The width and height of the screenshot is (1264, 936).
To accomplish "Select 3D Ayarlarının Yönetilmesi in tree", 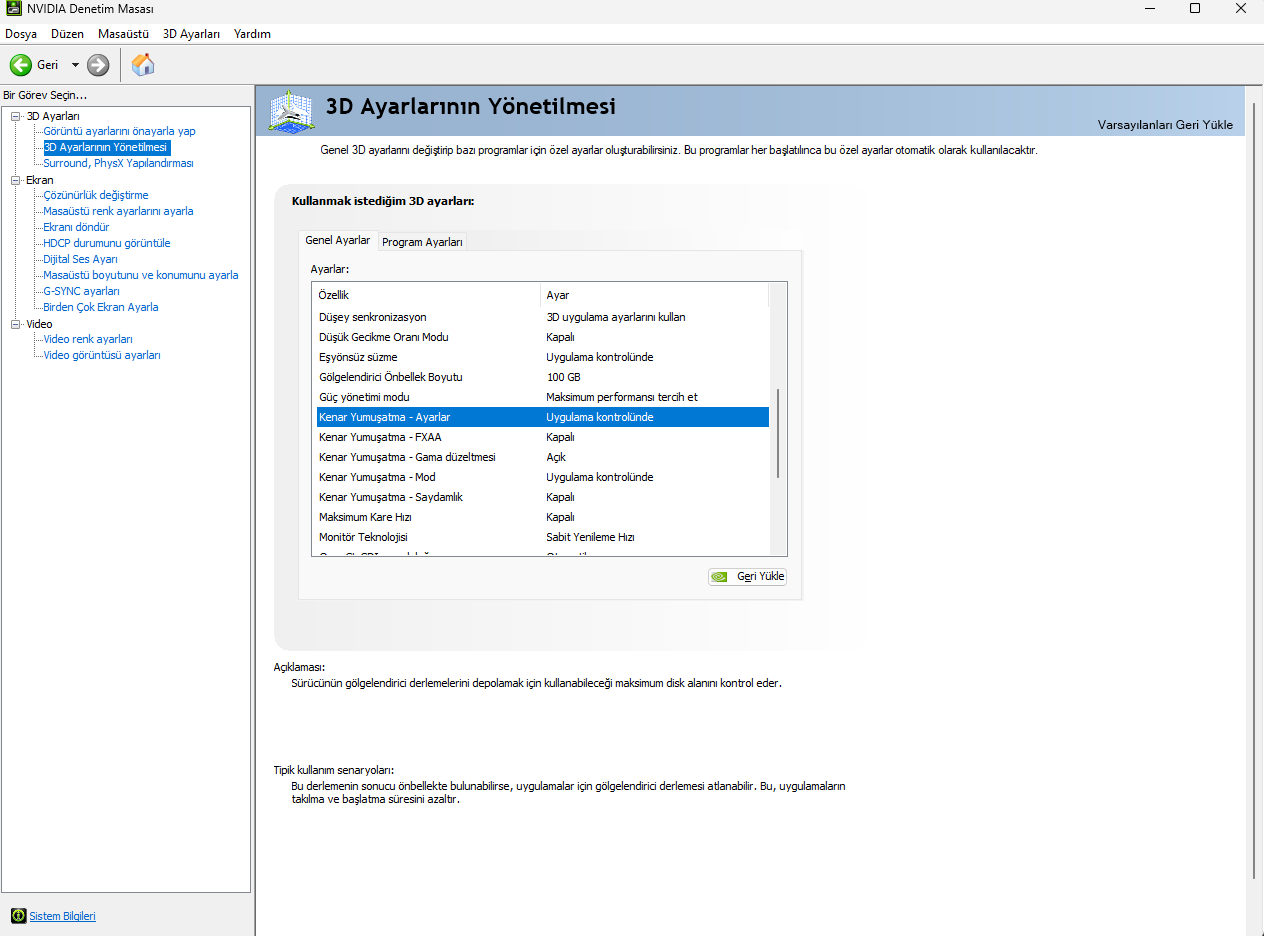I will (x=105, y=147).
